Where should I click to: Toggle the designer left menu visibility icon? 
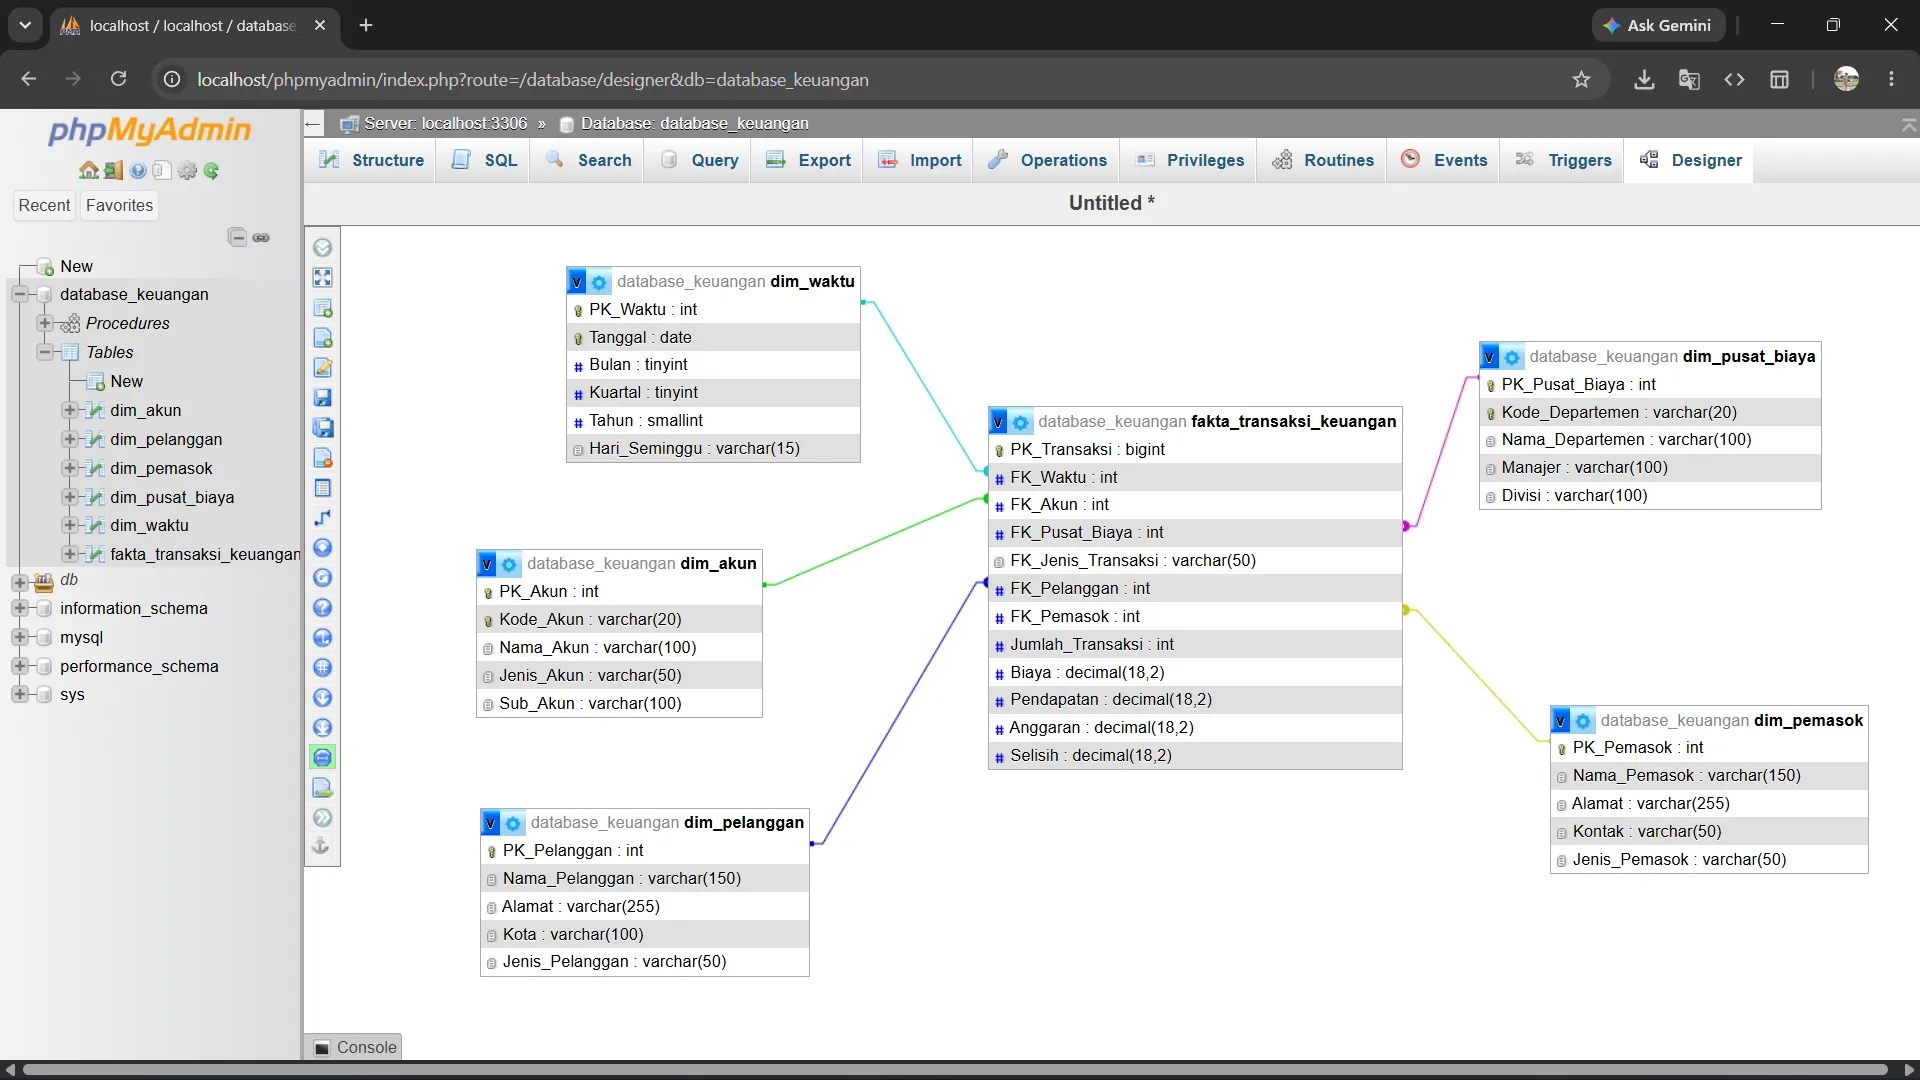point(322,248)
